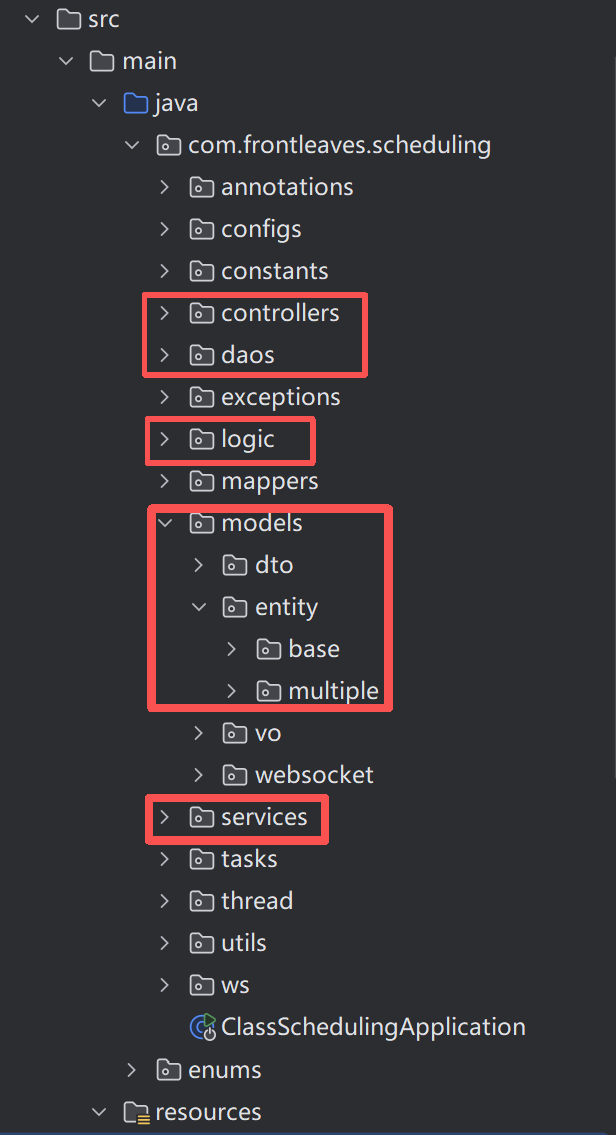Expand the annotations package
The image size is (616, 1135).
[164, 186]
